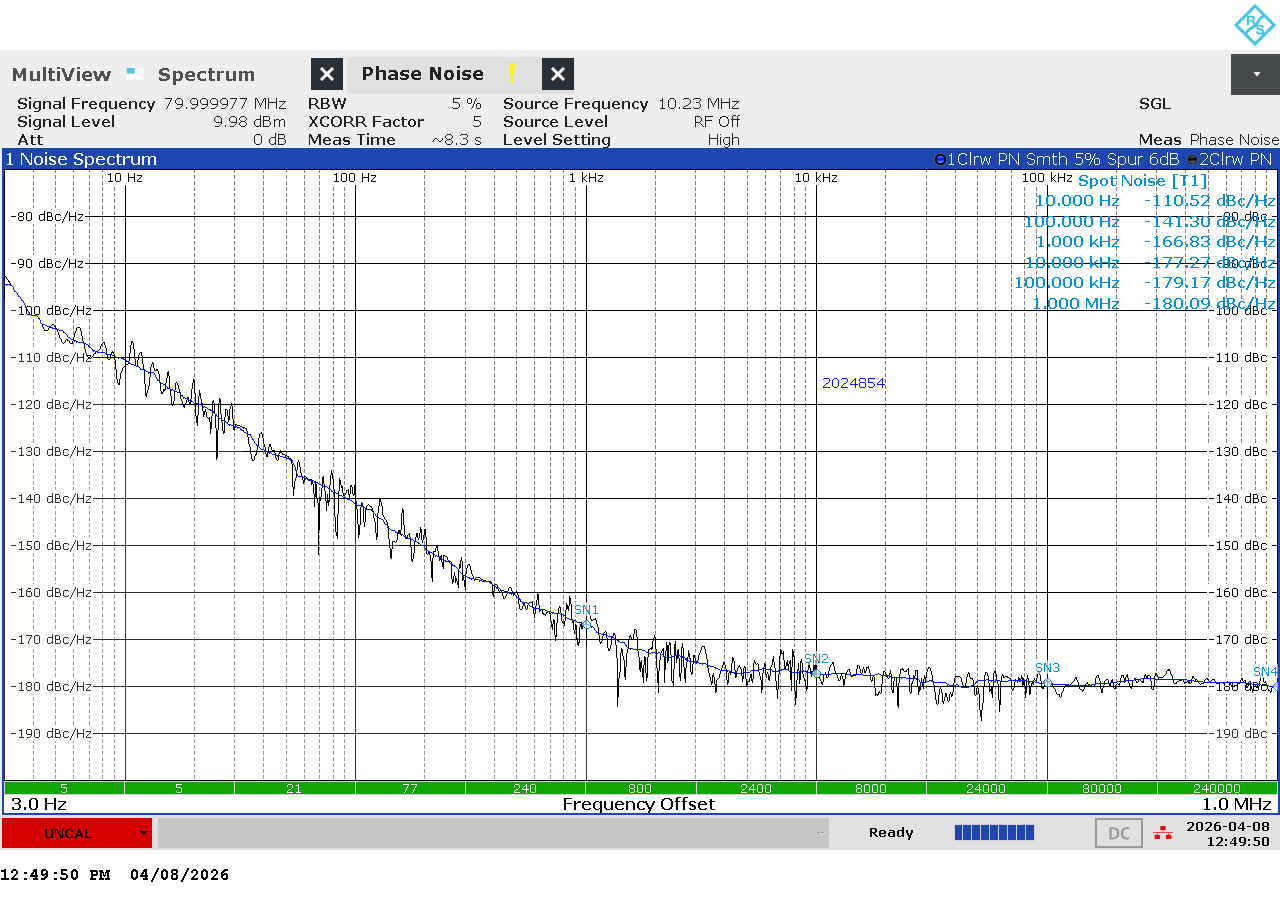Click the 1 kHz frequency axis label
The image size is (1280, 900).
point(586,178)
